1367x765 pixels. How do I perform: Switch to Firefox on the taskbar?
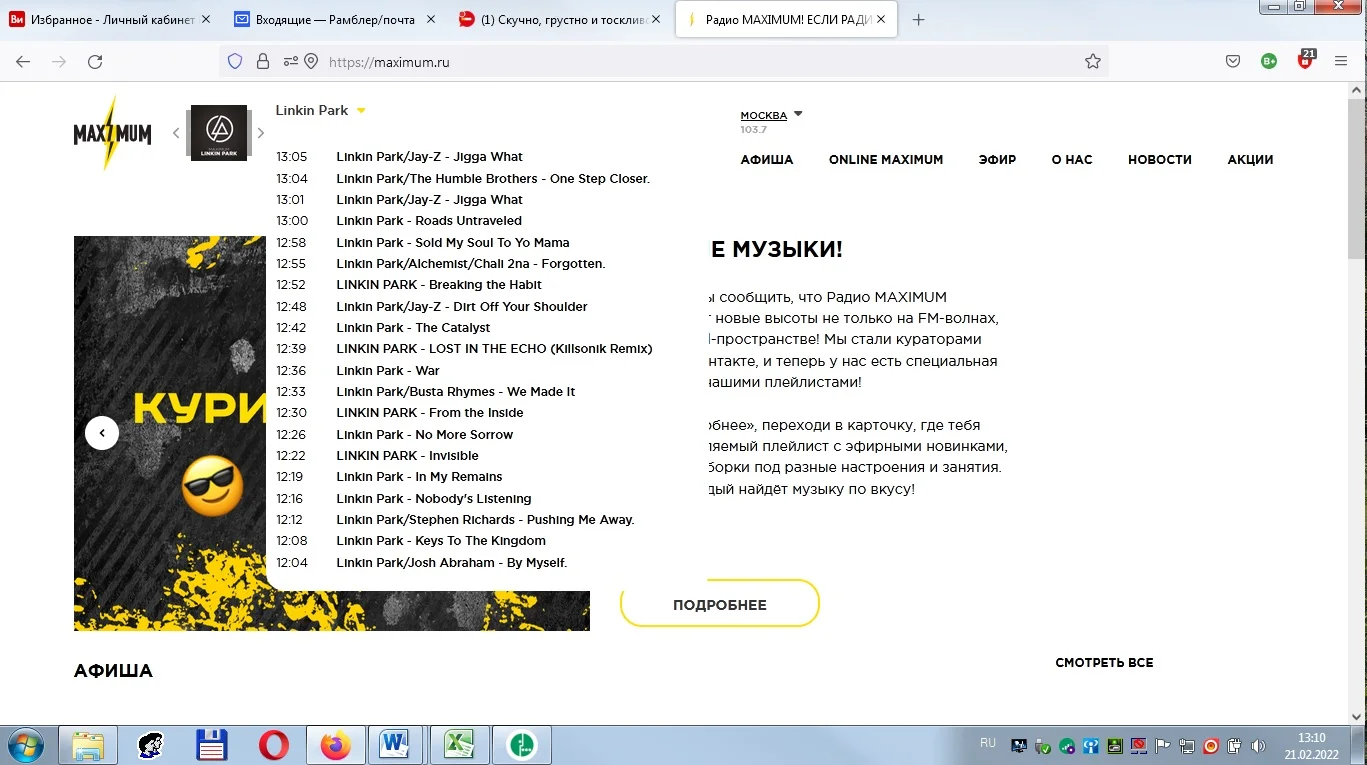(336, 746)
